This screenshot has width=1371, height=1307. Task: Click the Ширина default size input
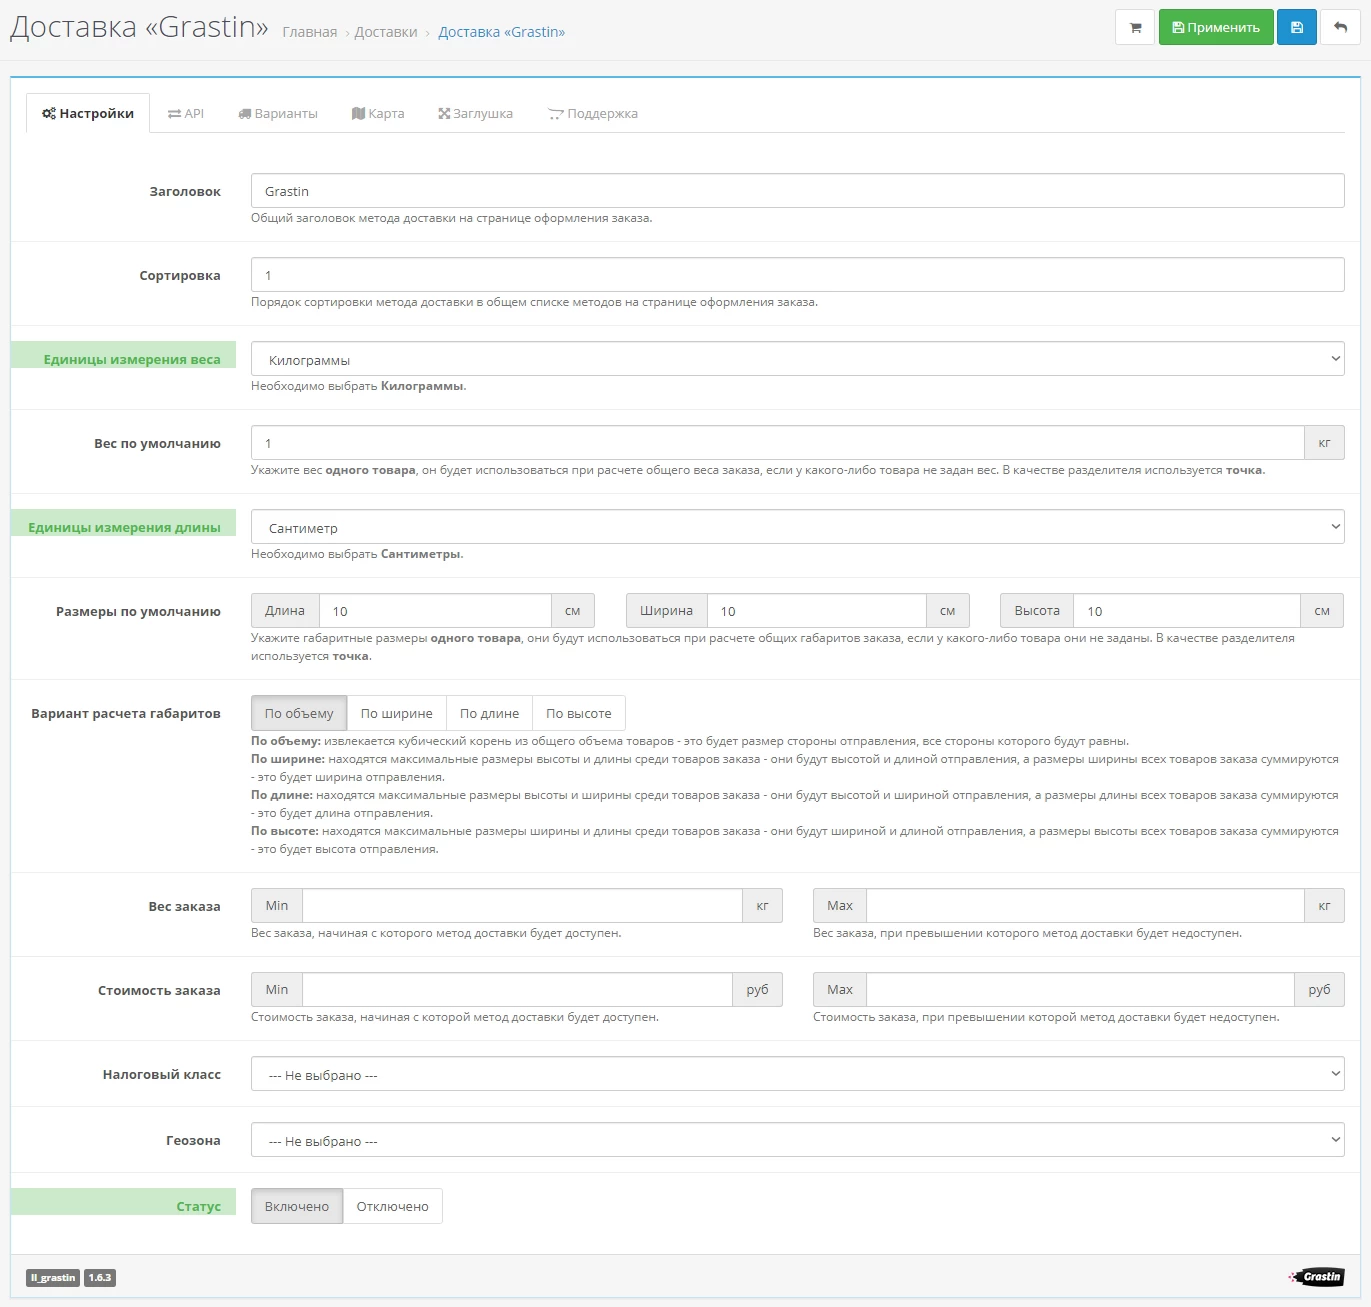tap(817, 611)
